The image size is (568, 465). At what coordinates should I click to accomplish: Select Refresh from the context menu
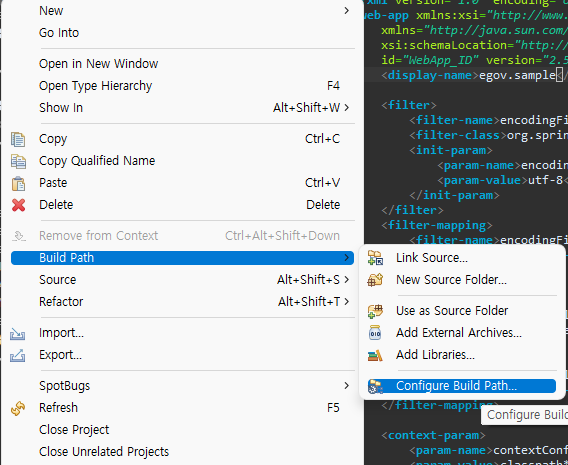(182, 408)
